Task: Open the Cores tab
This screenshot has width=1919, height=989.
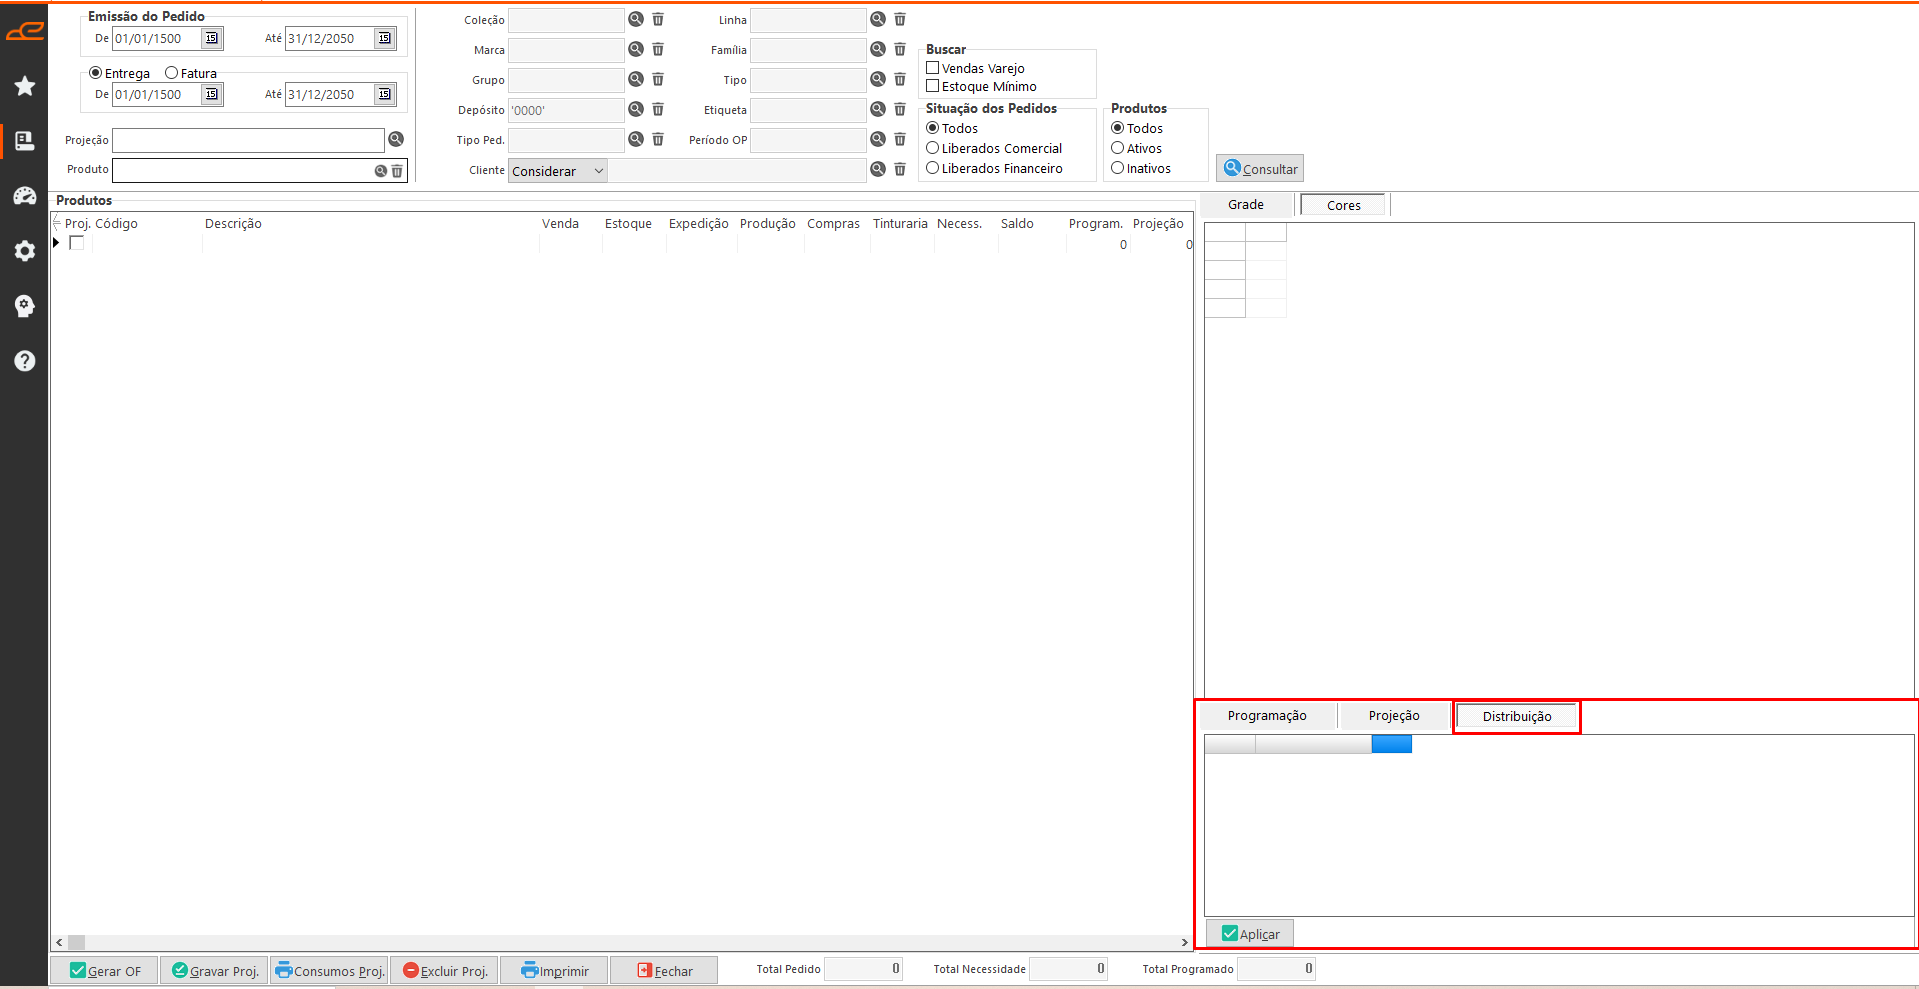Action: pyautogui.click(x=1343, y=205)
